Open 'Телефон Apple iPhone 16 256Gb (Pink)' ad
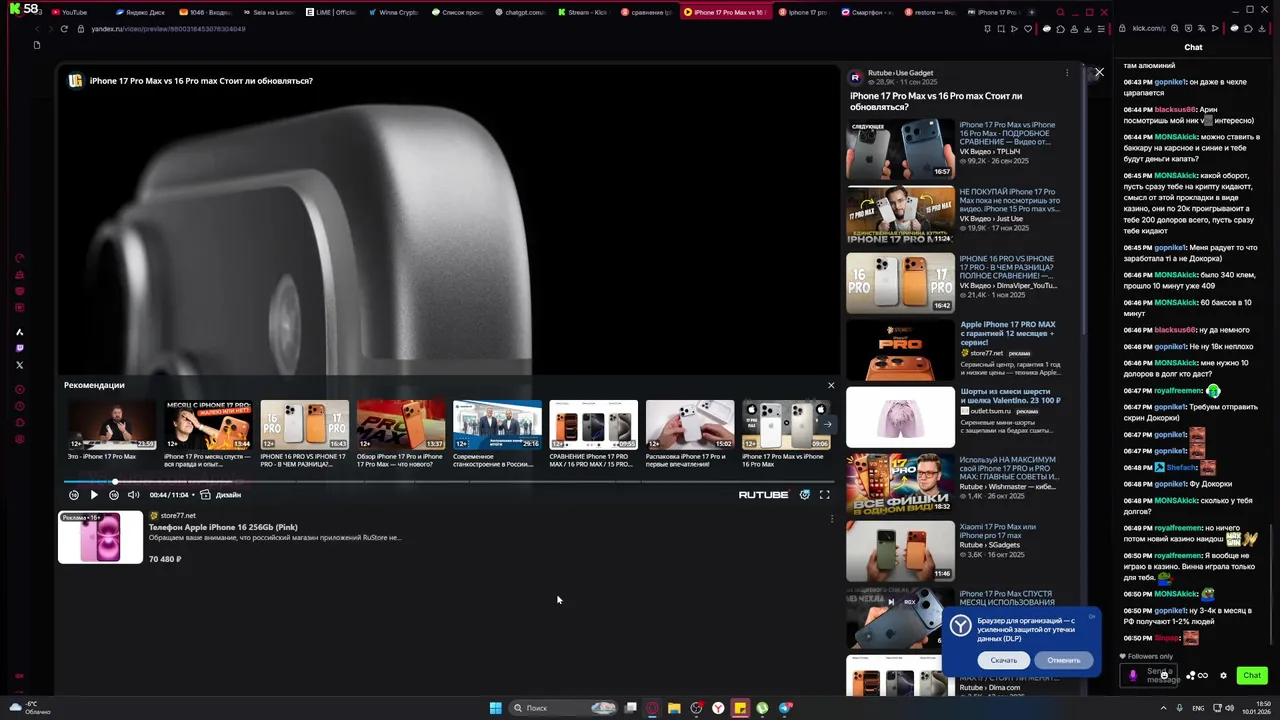The height and width of the screenshot is (720, 1280). 223,527
